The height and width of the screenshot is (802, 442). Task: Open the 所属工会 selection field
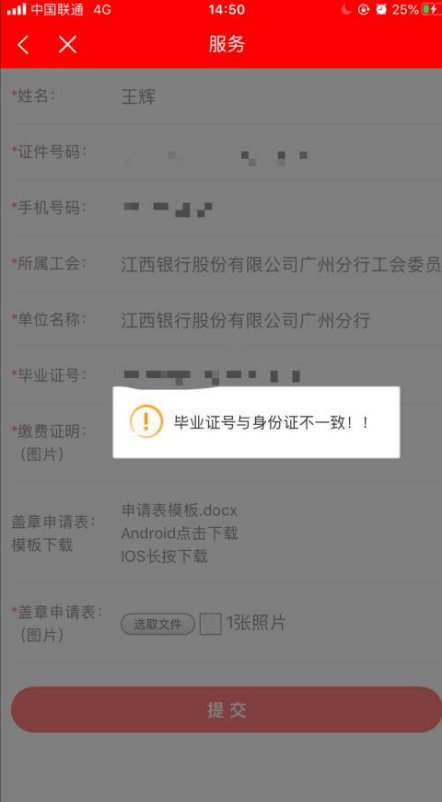[x=221, y=264]
